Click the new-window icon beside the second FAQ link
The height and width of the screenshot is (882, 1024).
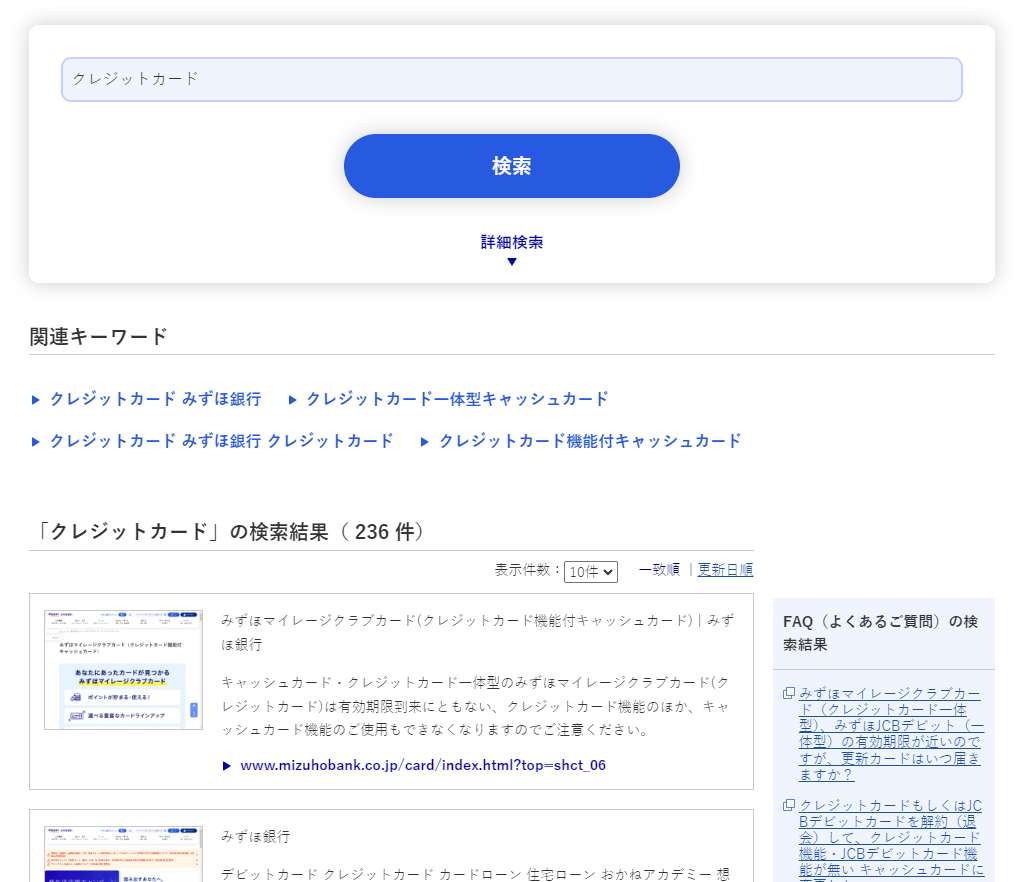(x=789, y=806)
